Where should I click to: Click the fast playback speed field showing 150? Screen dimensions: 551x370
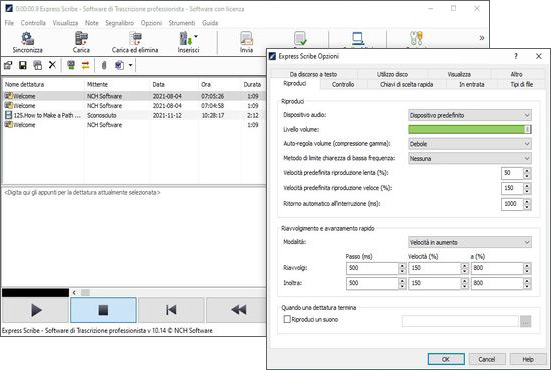coord(512,188)
